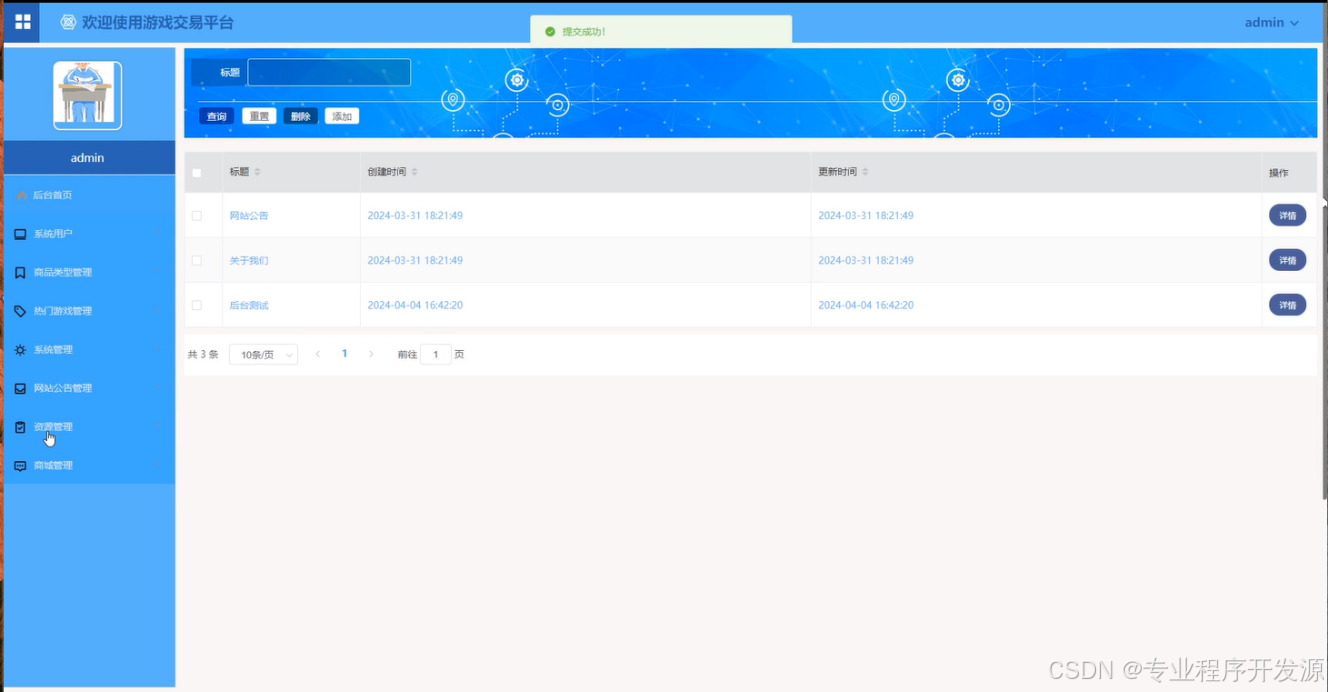Click the clipboard icon beside 资源管理
This screenshot has width=1328, height=692.
point(20,427)
